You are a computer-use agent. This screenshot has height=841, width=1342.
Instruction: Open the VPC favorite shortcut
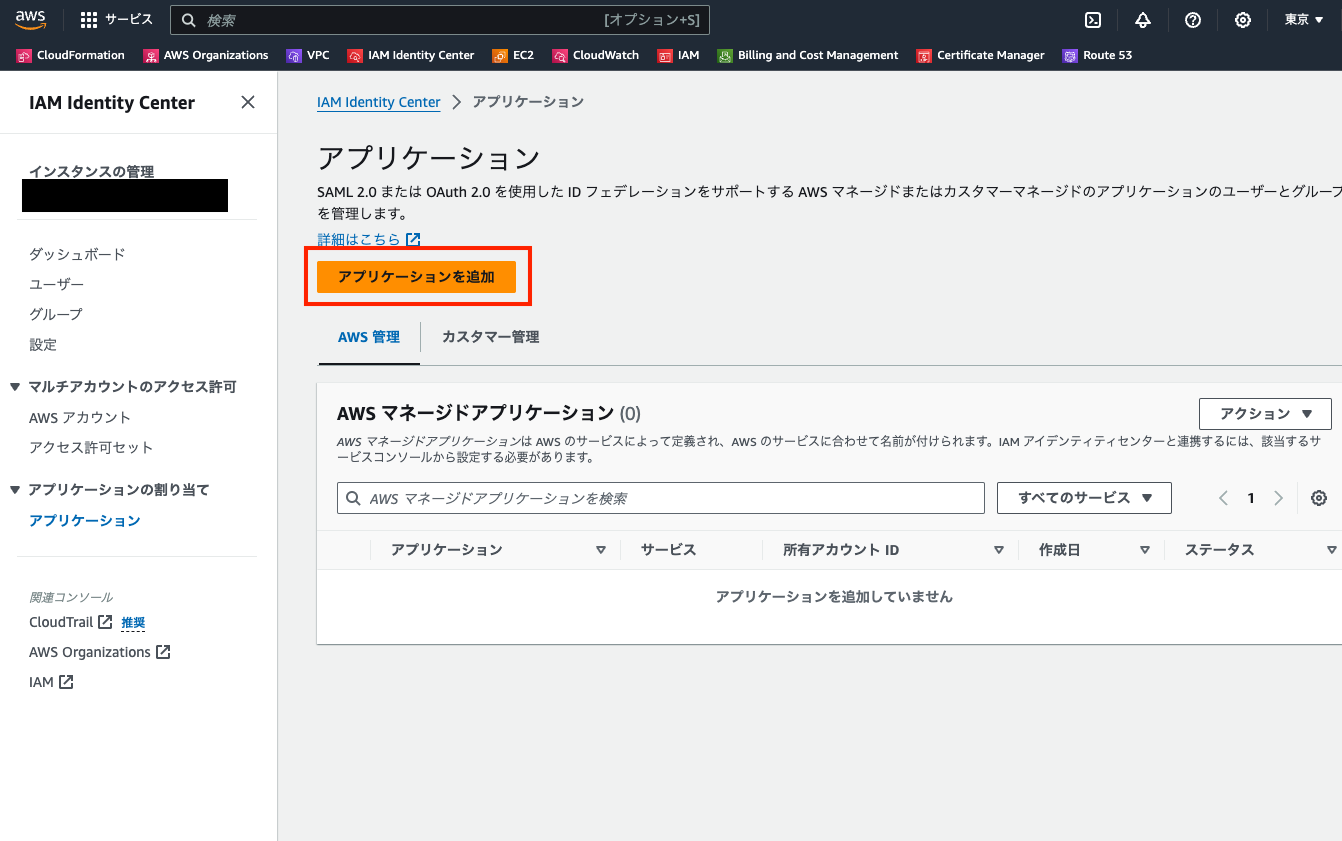coord(308,55)
